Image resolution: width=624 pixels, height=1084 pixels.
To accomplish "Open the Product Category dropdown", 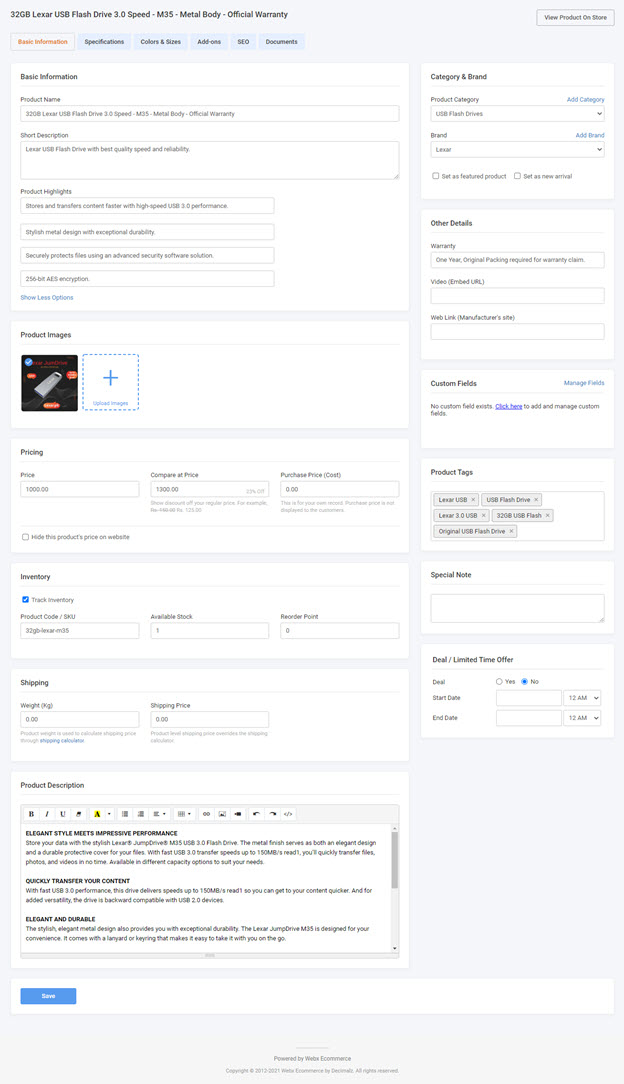I will coord(518,114).
